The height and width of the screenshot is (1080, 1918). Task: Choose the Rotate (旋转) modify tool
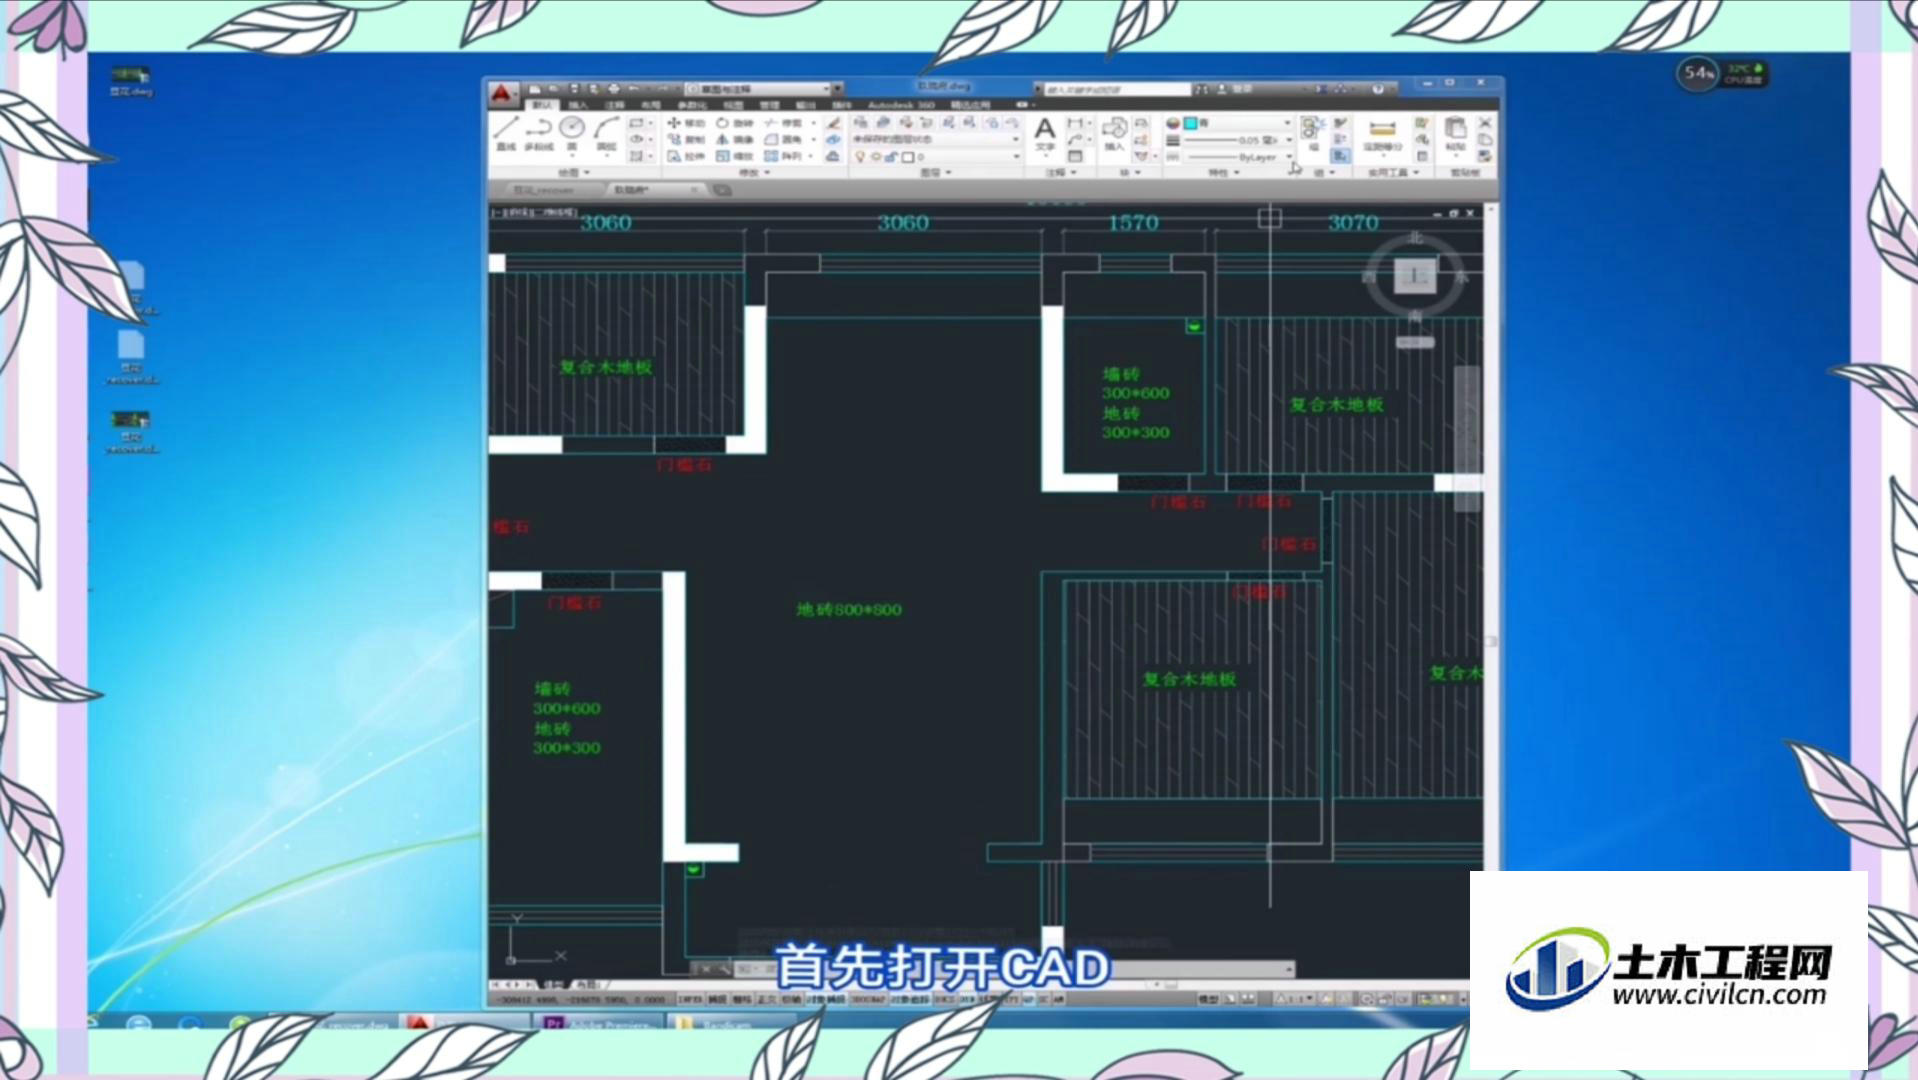coord(734,123)
